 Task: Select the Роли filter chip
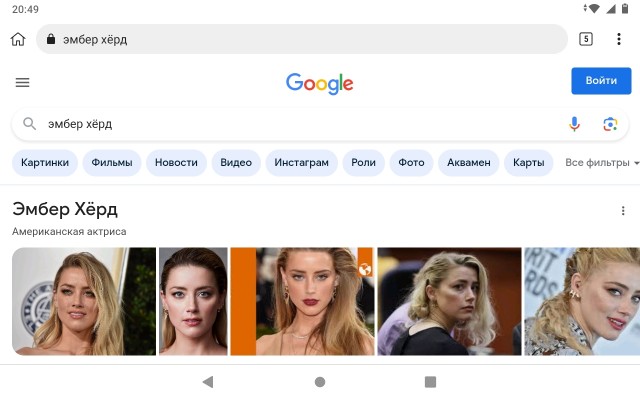point(364,162)
